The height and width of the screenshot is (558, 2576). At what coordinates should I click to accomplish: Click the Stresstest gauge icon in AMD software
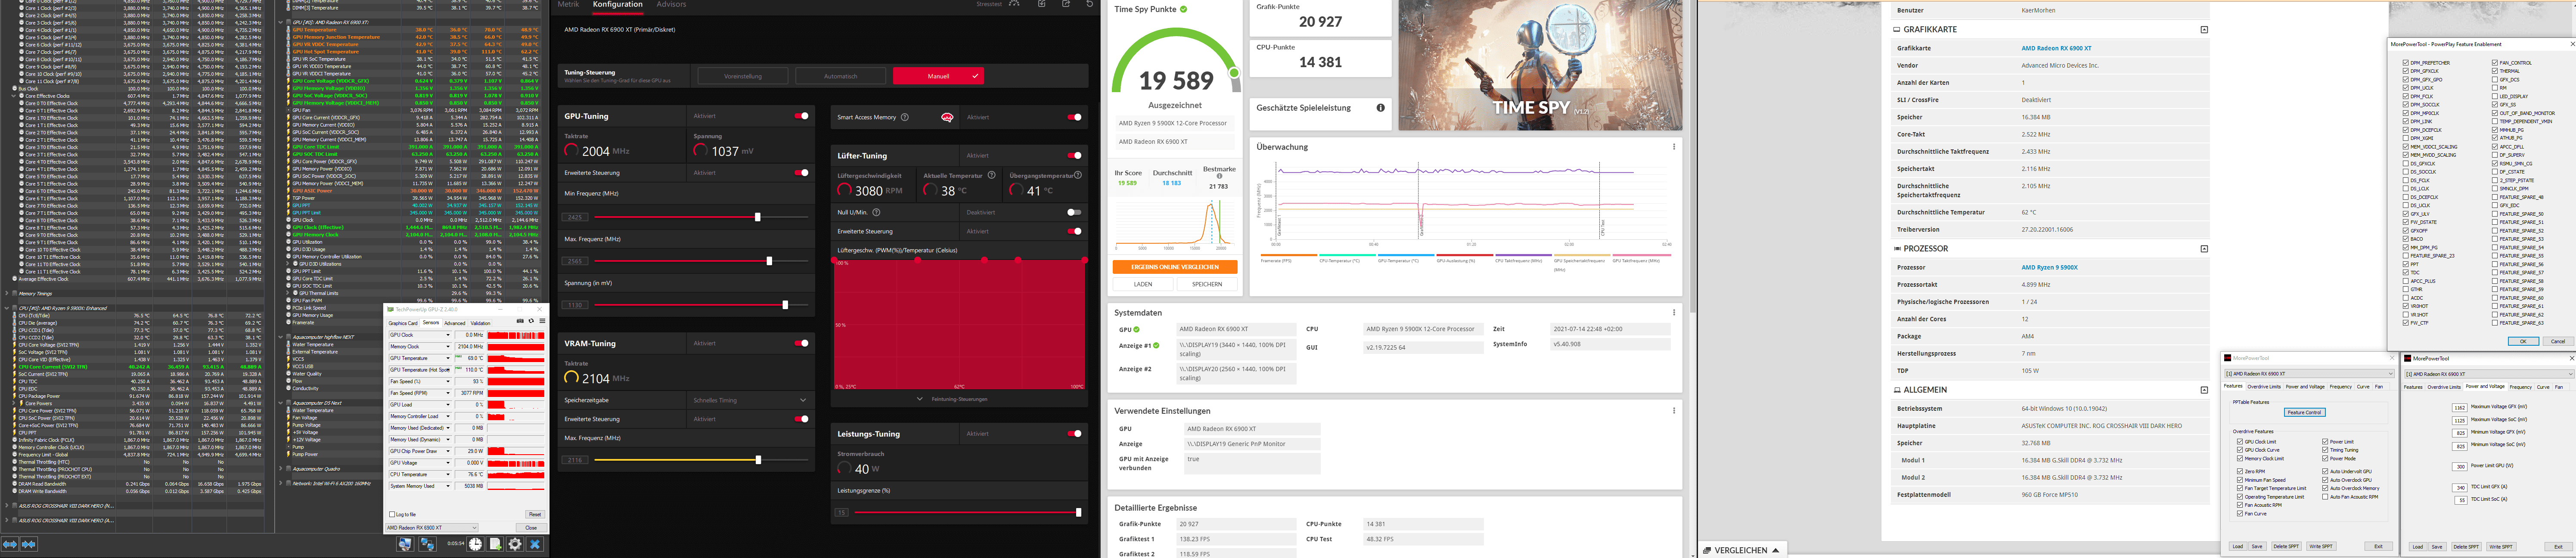[x=1015, y=4]
